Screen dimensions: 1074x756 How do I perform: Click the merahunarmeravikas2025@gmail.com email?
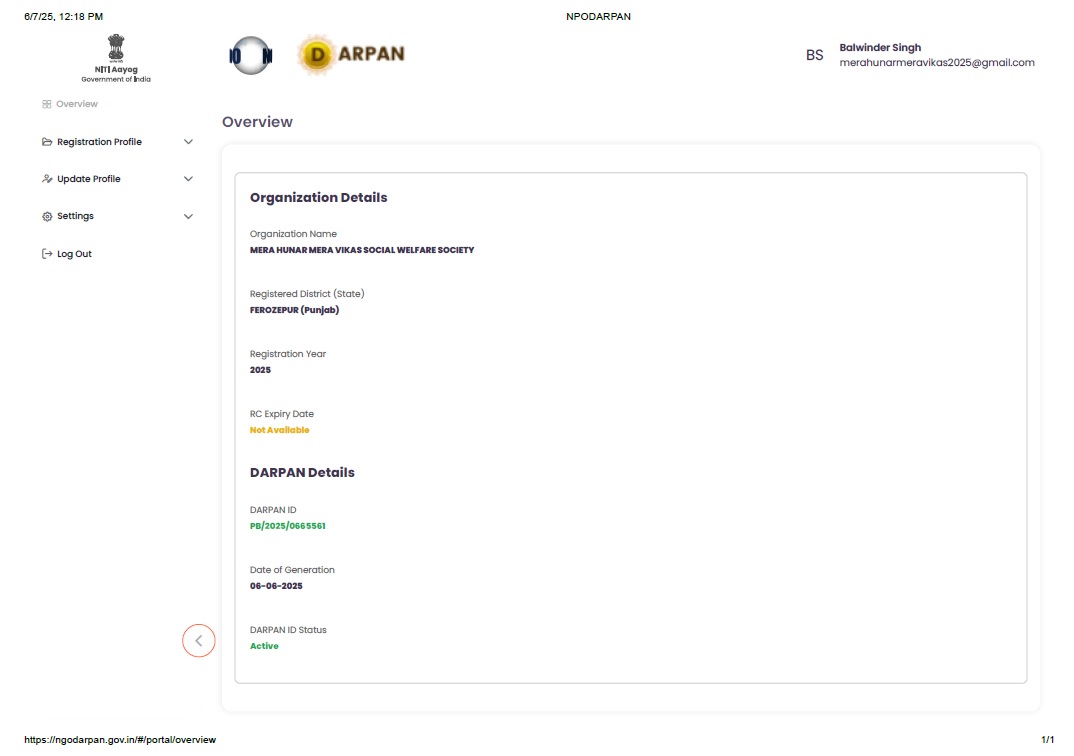(x=937, y=62)
